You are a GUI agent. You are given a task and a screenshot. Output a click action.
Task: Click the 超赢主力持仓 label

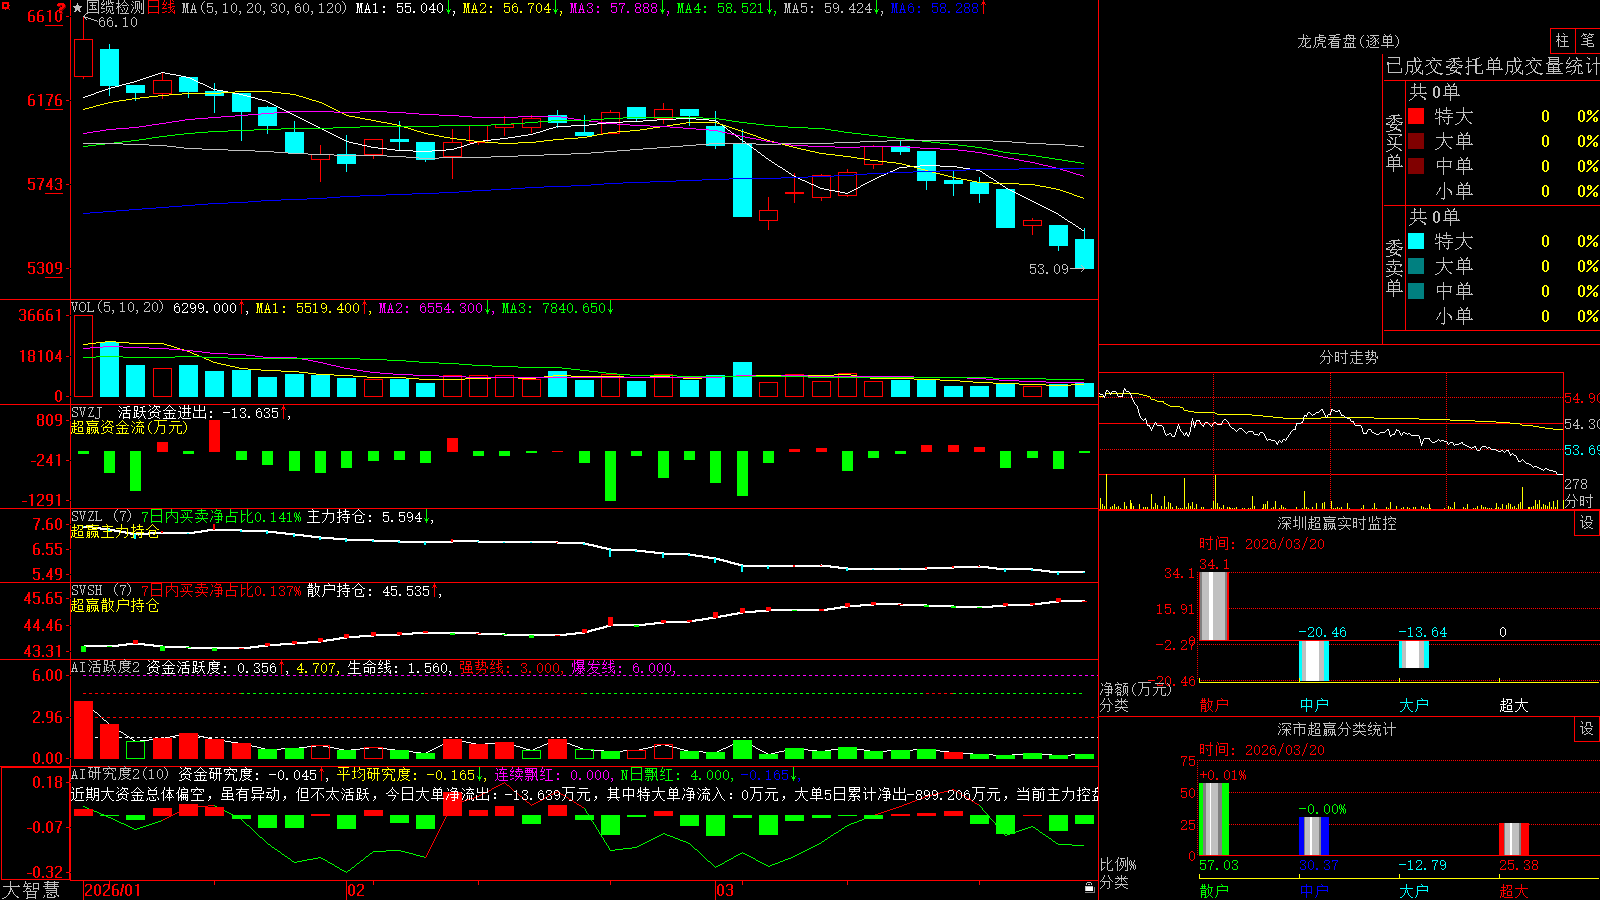[114, 532]
